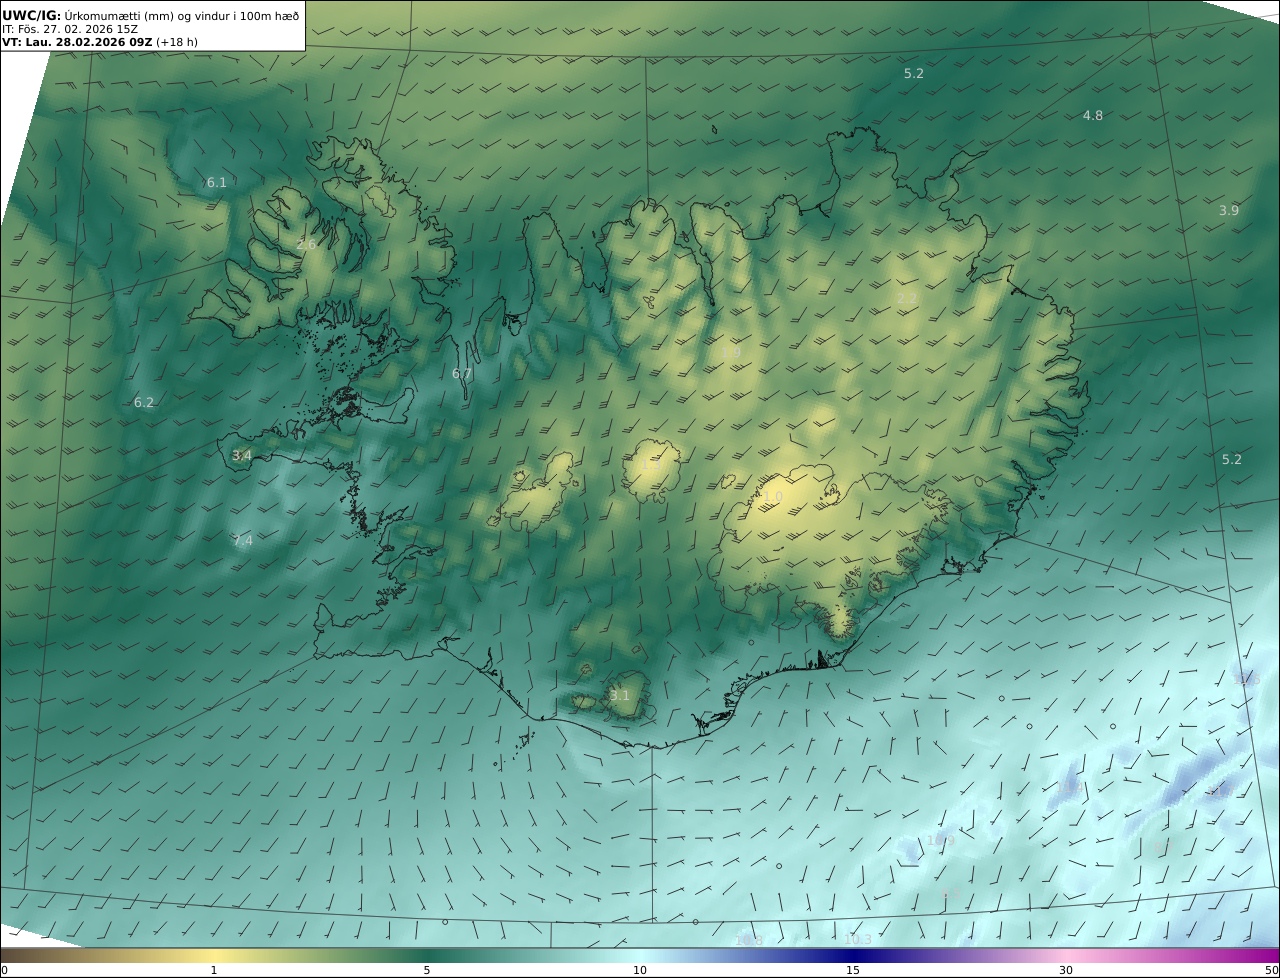Select the 5.2 value below the 3.9 label

coord(1232,460)
